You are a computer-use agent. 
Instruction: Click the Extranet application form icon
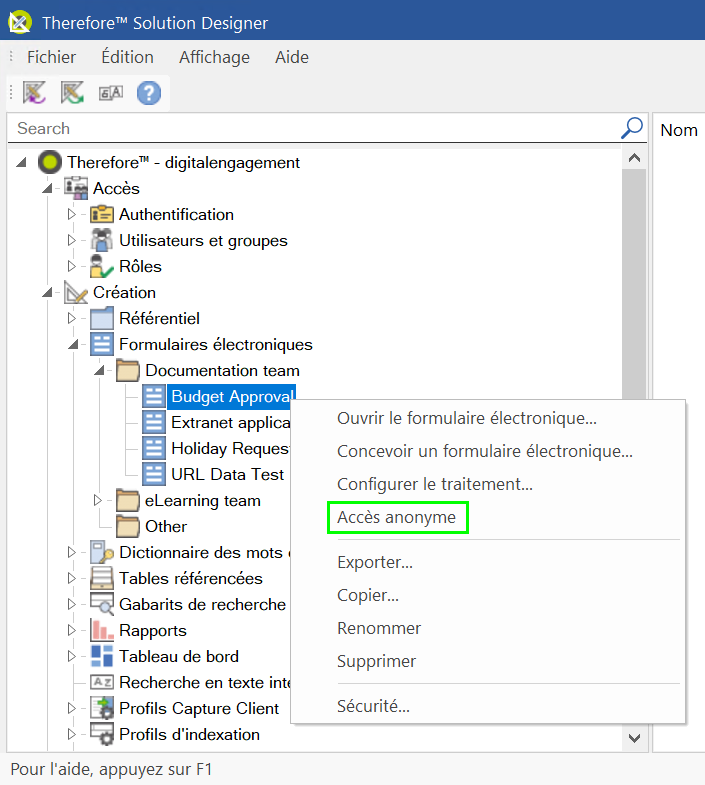click(x=154, y=423)
